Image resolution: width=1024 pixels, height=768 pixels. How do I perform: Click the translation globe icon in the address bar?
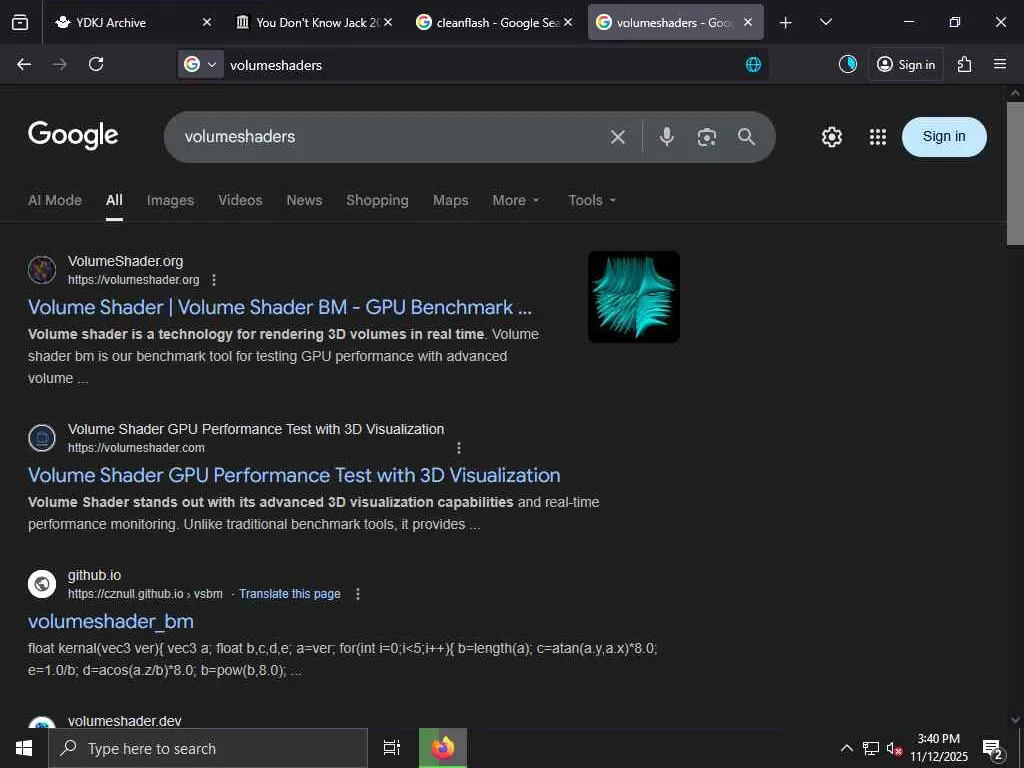coord(753,65)
